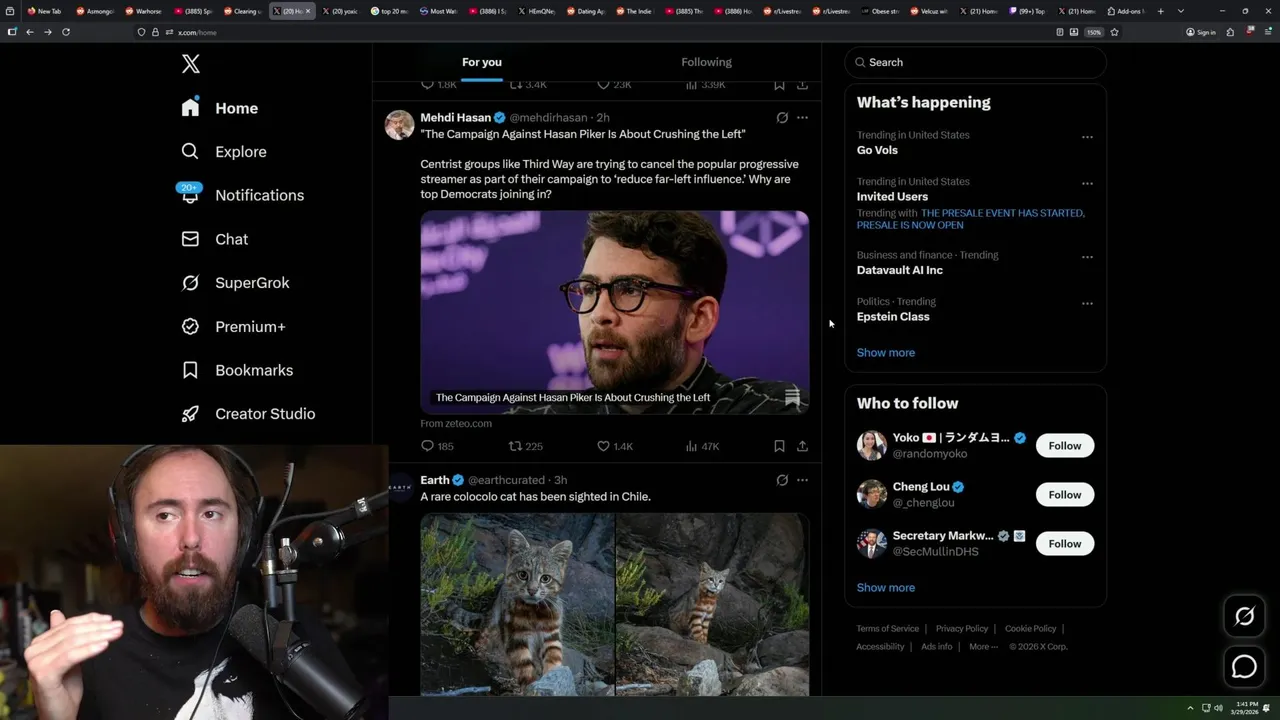Screen dimensions: 1280x720
Task: Click the X logo in sidebar
Action: (191, 64)
